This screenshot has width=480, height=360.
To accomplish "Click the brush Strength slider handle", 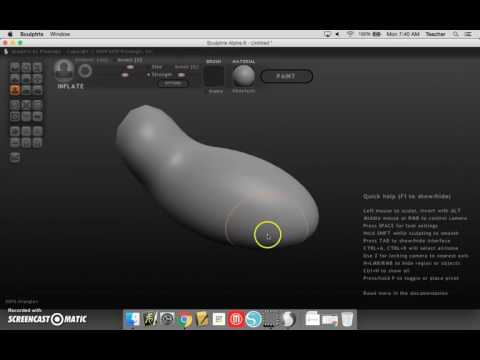I will 125,75.
